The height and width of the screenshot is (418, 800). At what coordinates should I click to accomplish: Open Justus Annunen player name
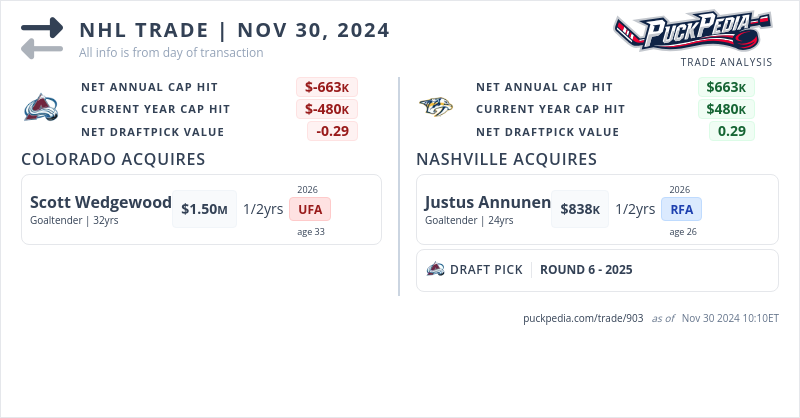pyautogui.click(x=488, y=202)
